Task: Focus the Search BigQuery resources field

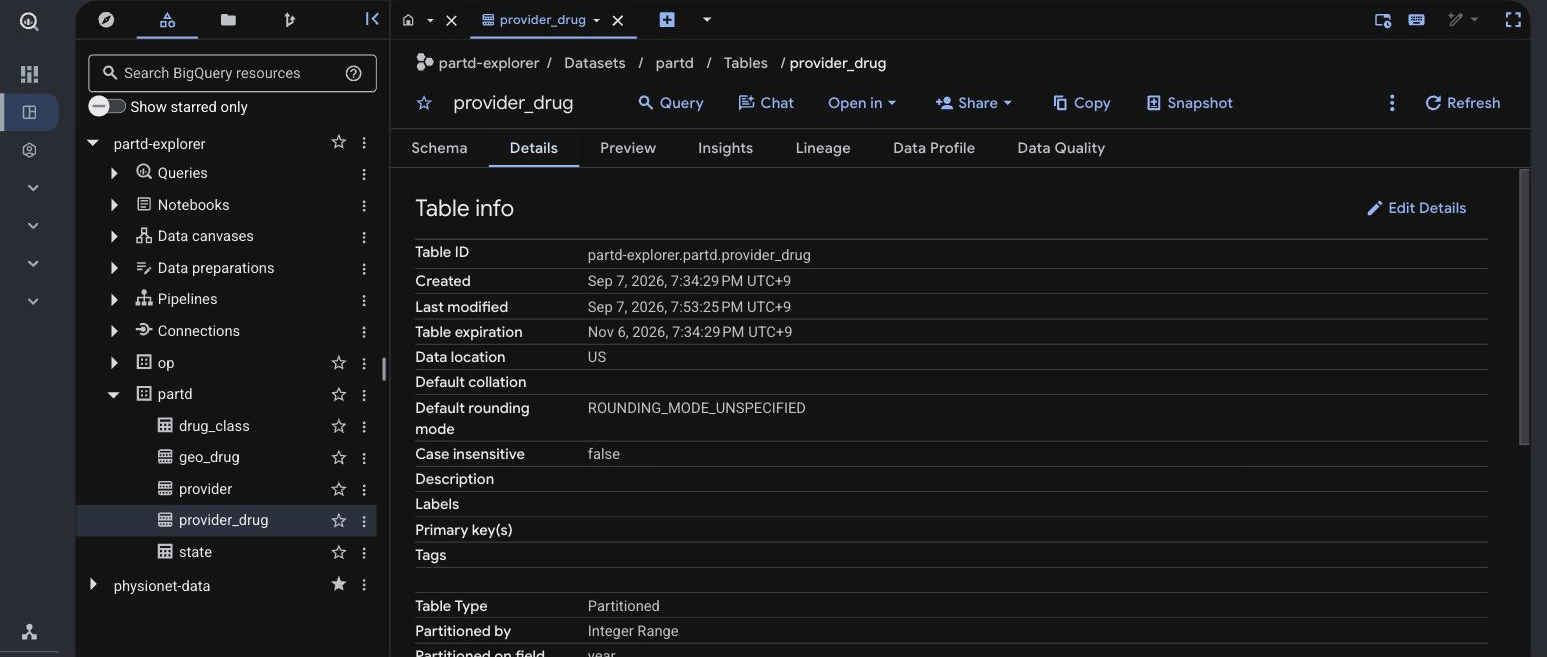Action: [232, 73]
